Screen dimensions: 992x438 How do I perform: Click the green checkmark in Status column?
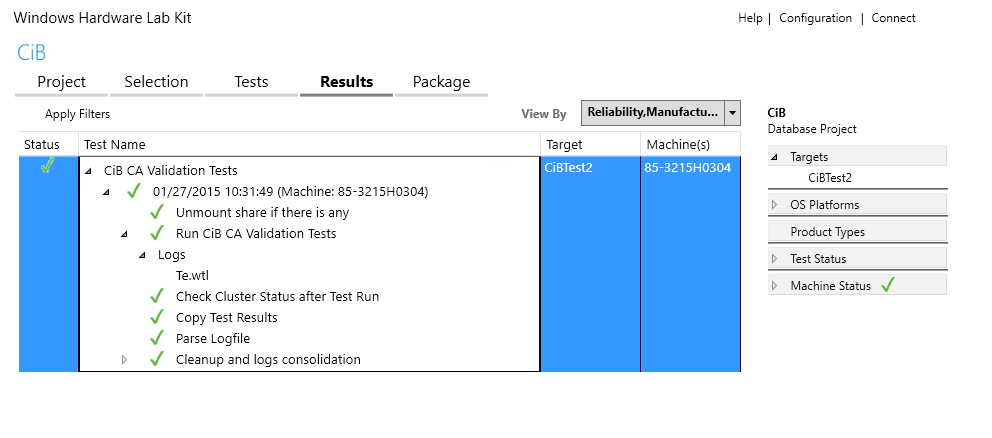46,166
